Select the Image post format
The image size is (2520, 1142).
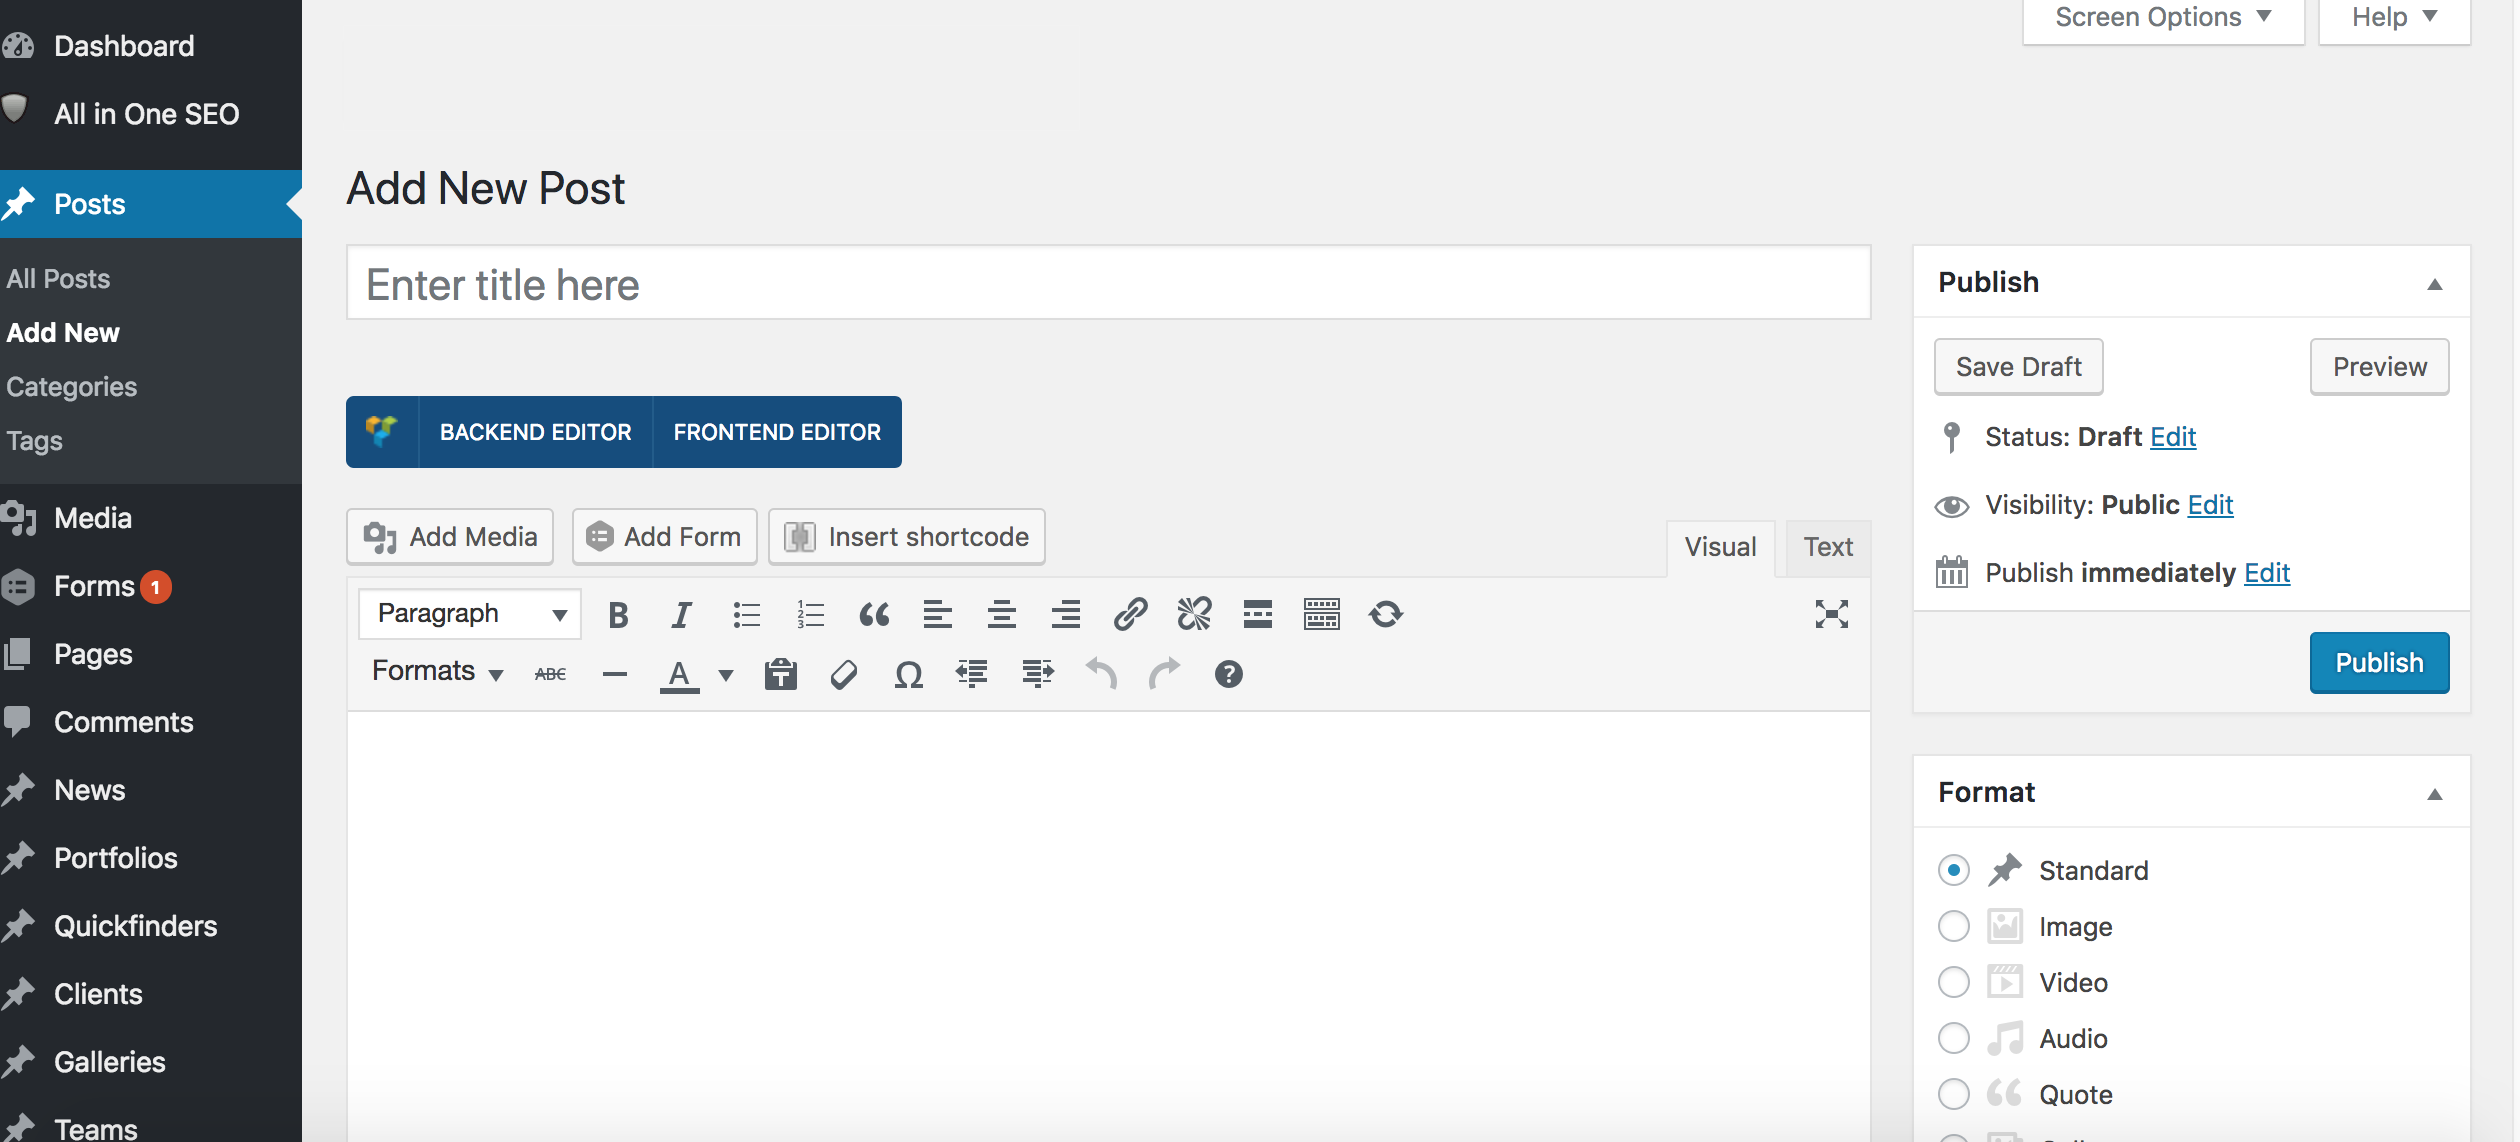[1954, 925]
